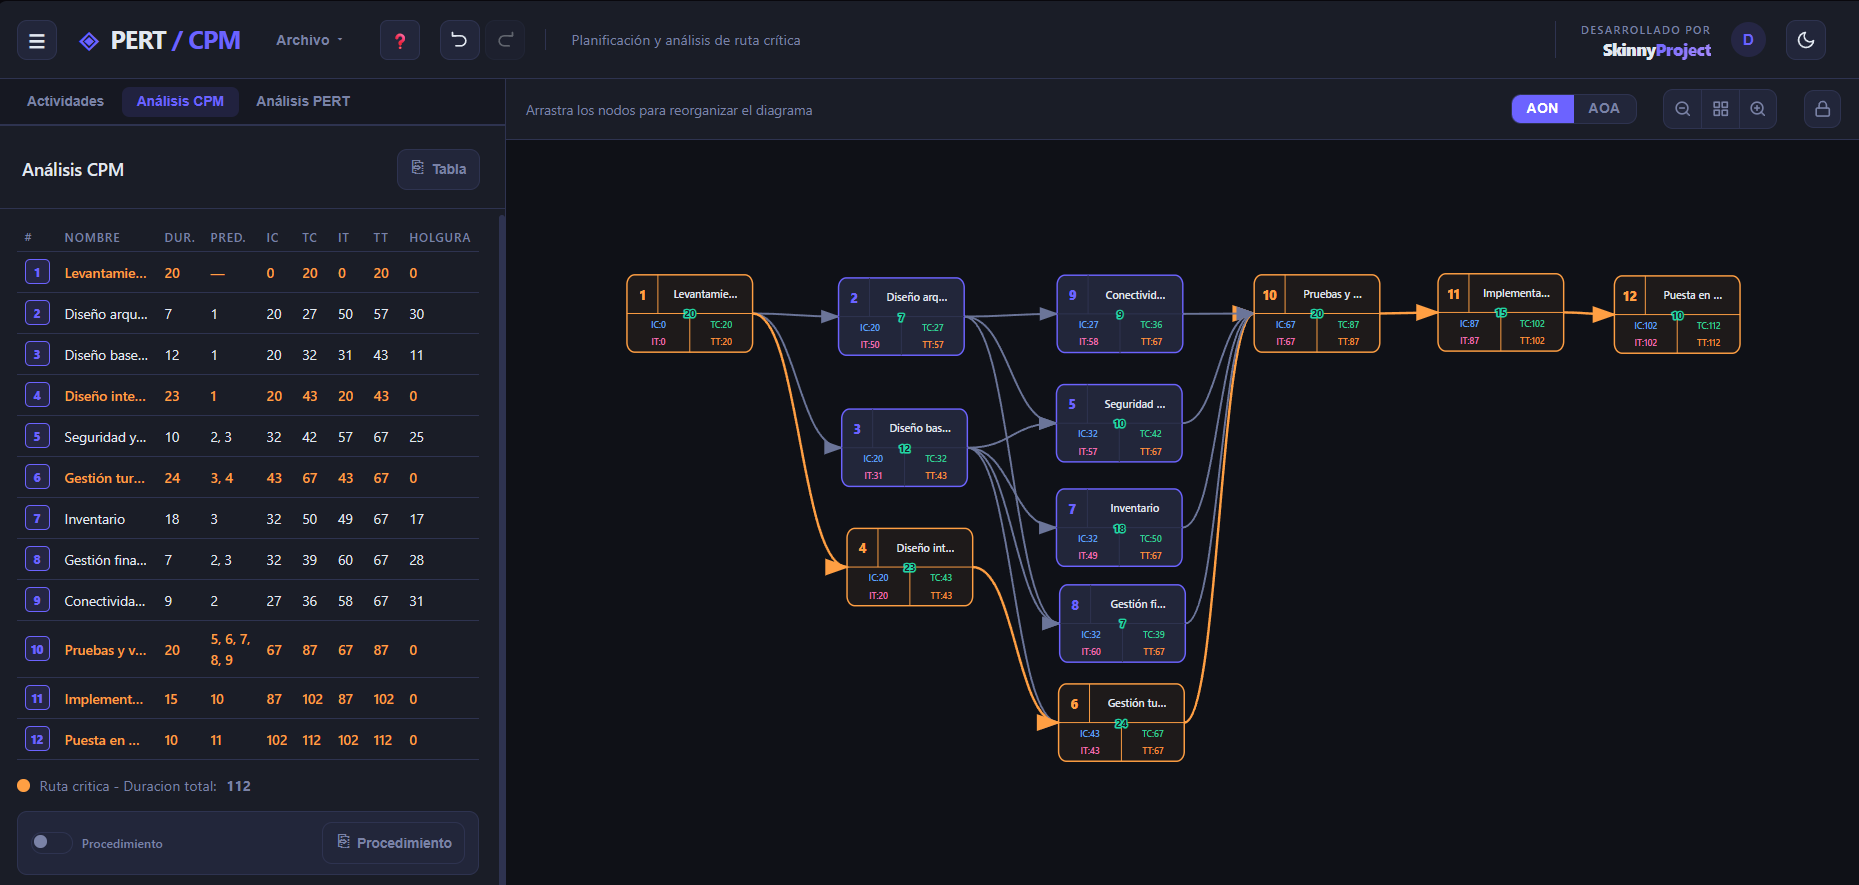Viewport: 1859px width, 885px height.
Task: Zoom in the diagram
Action: pyautogui.click(x=1758, y=109)
